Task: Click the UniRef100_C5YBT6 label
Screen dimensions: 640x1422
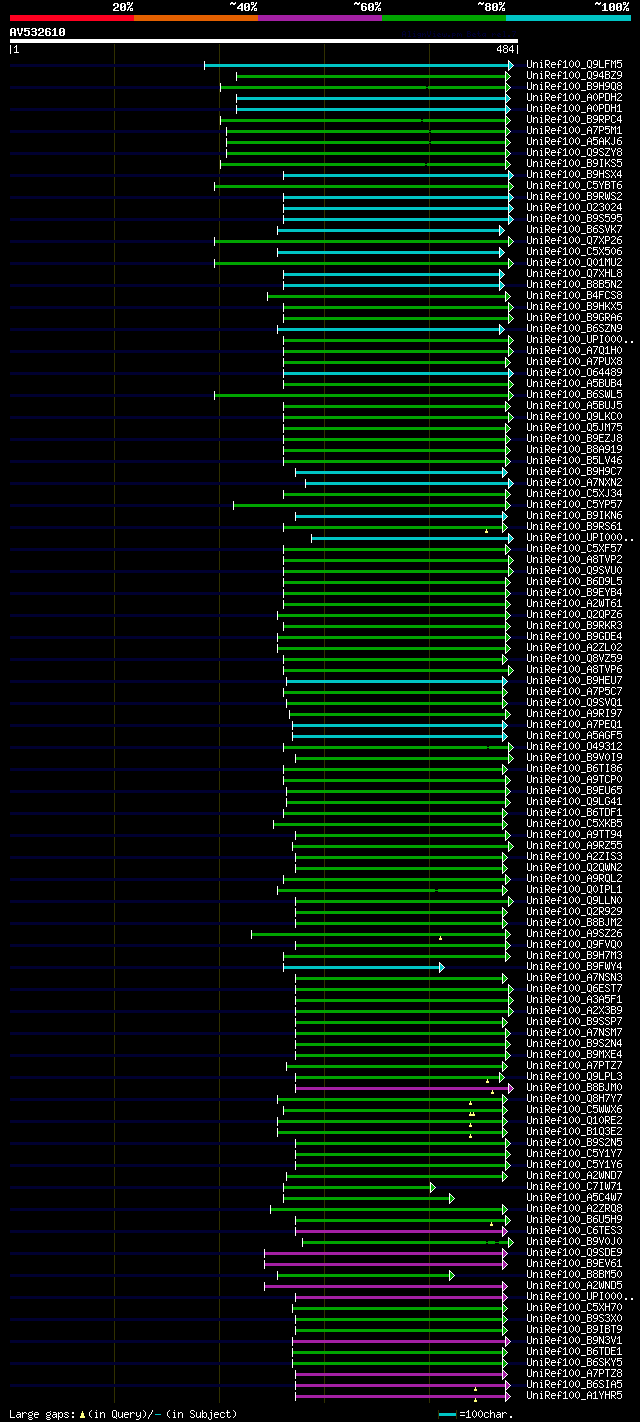Action: (574, 186)
